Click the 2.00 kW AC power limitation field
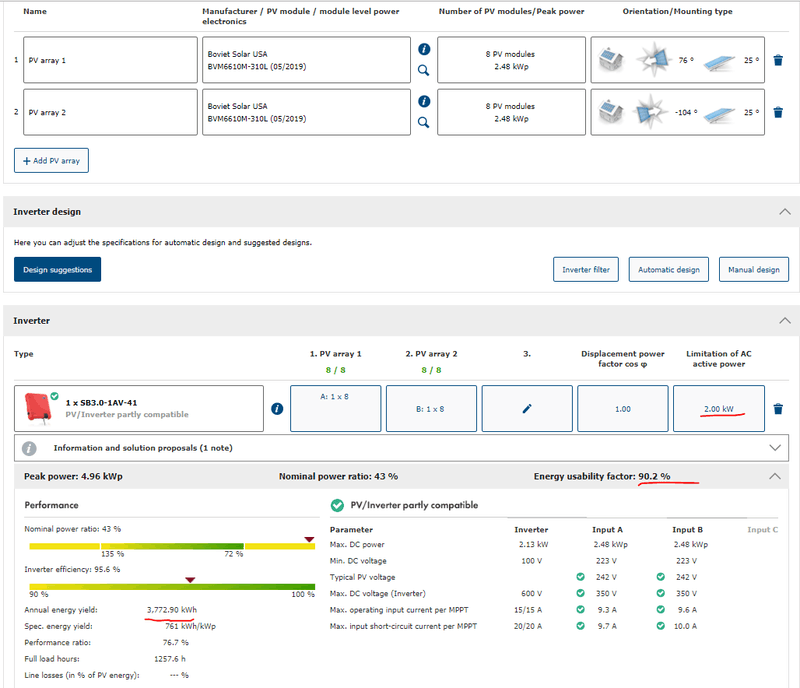 (x=719, y=409)
